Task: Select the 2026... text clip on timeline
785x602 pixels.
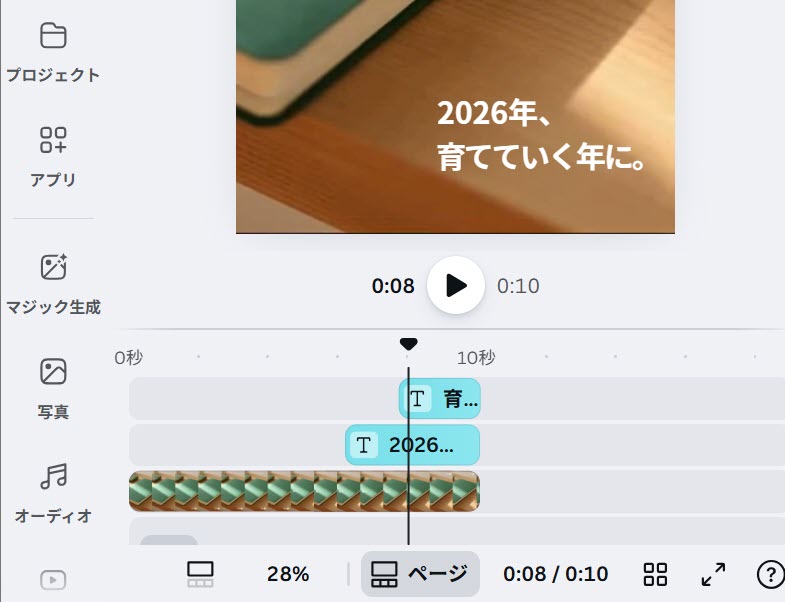Action: click(x=413, y=445)
